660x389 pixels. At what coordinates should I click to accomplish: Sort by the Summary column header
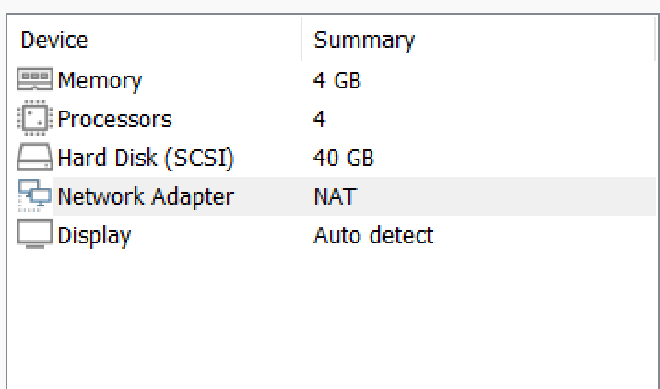click(364, 40)
